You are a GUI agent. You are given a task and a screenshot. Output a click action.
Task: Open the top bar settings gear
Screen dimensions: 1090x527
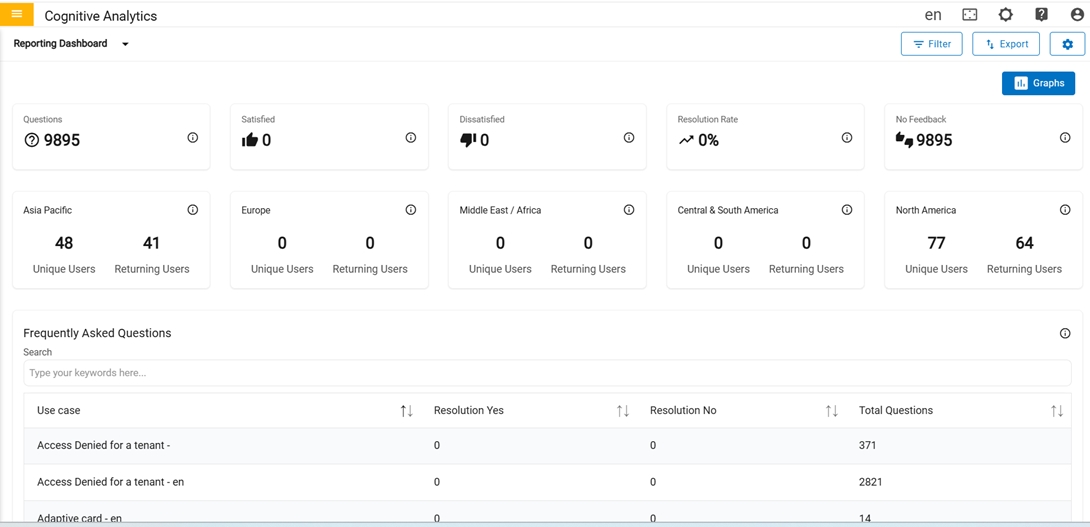[x=1006, y=15]
